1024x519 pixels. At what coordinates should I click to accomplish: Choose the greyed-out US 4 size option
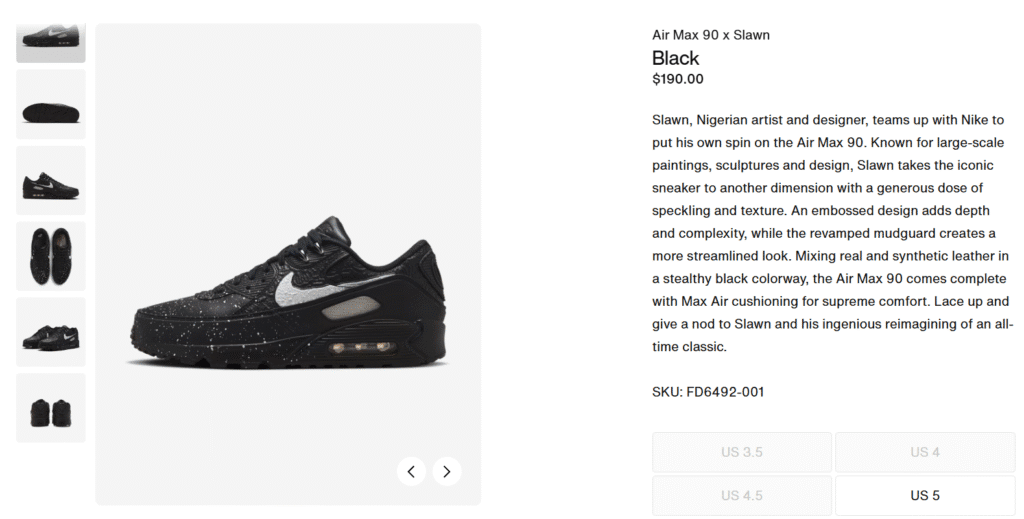pos(925,452)
